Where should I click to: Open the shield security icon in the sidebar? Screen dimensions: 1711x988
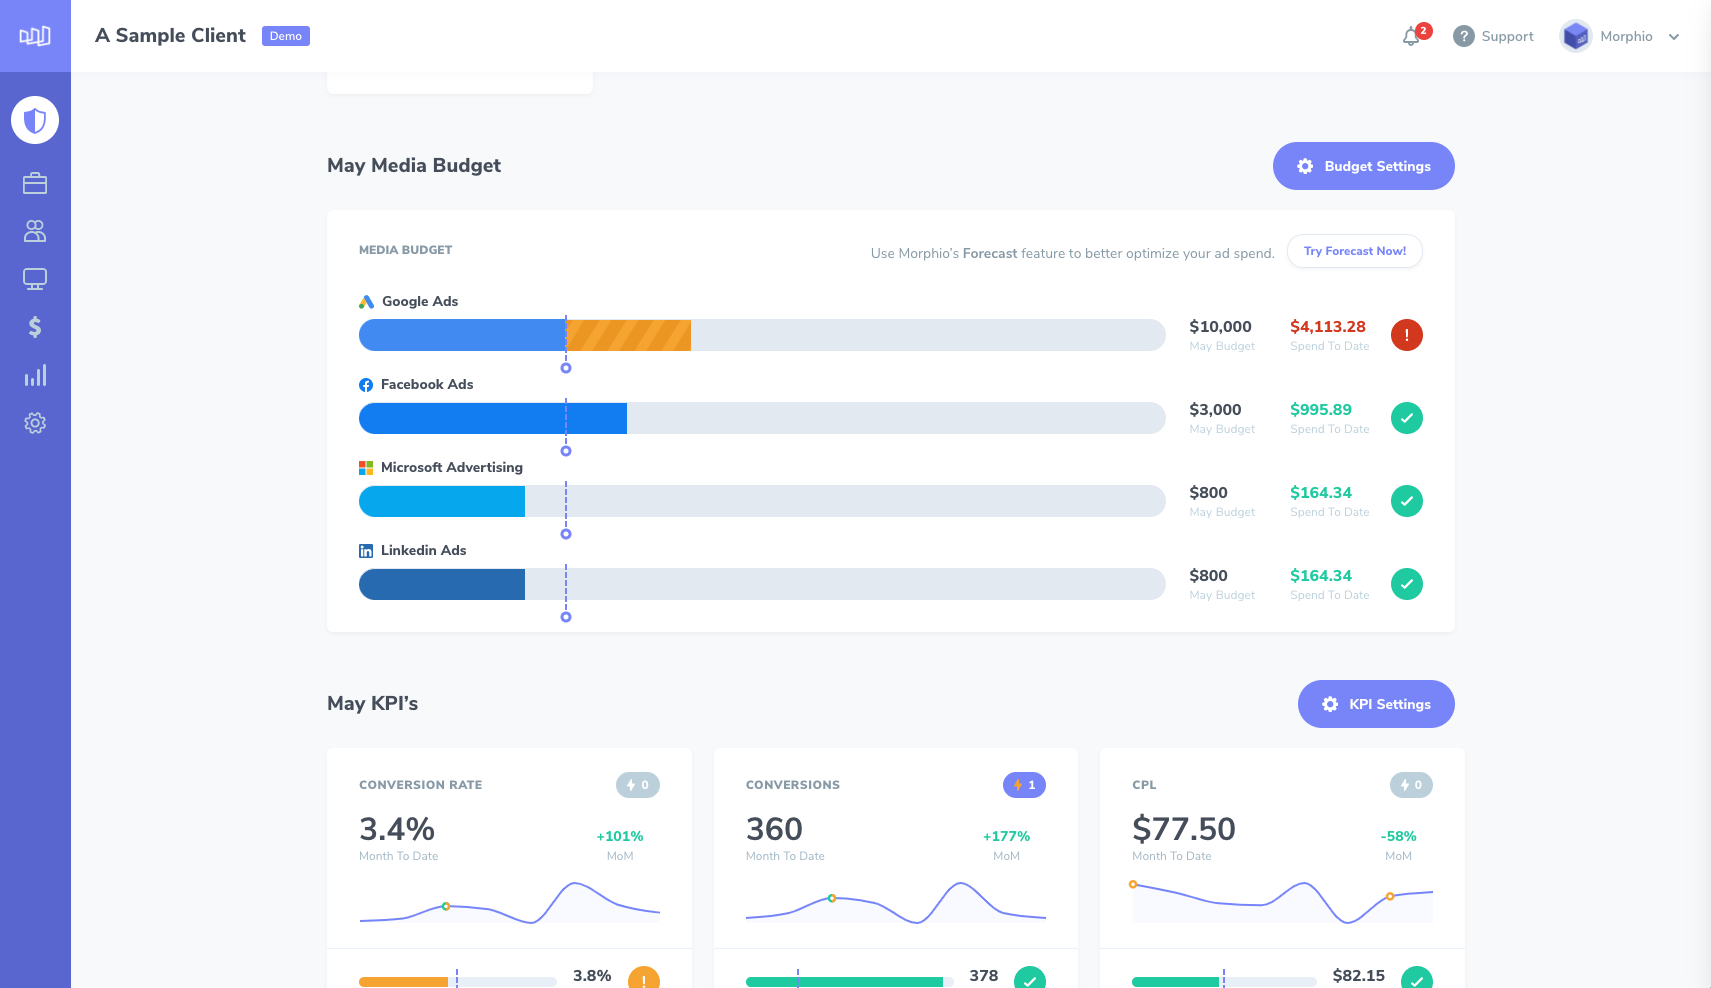click(35, 120)
